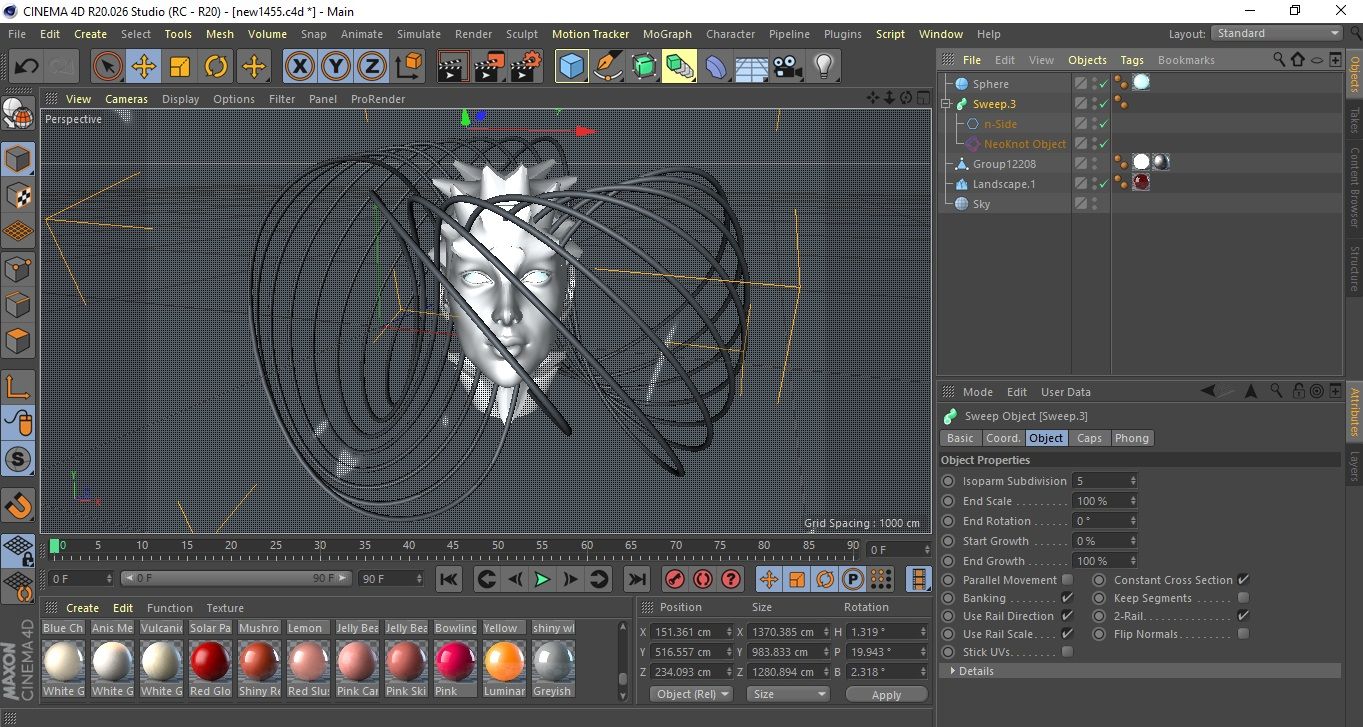Switch to the Caps tab
Image resolution: width=1363 pixels, height=727 pixels.
1089,438
